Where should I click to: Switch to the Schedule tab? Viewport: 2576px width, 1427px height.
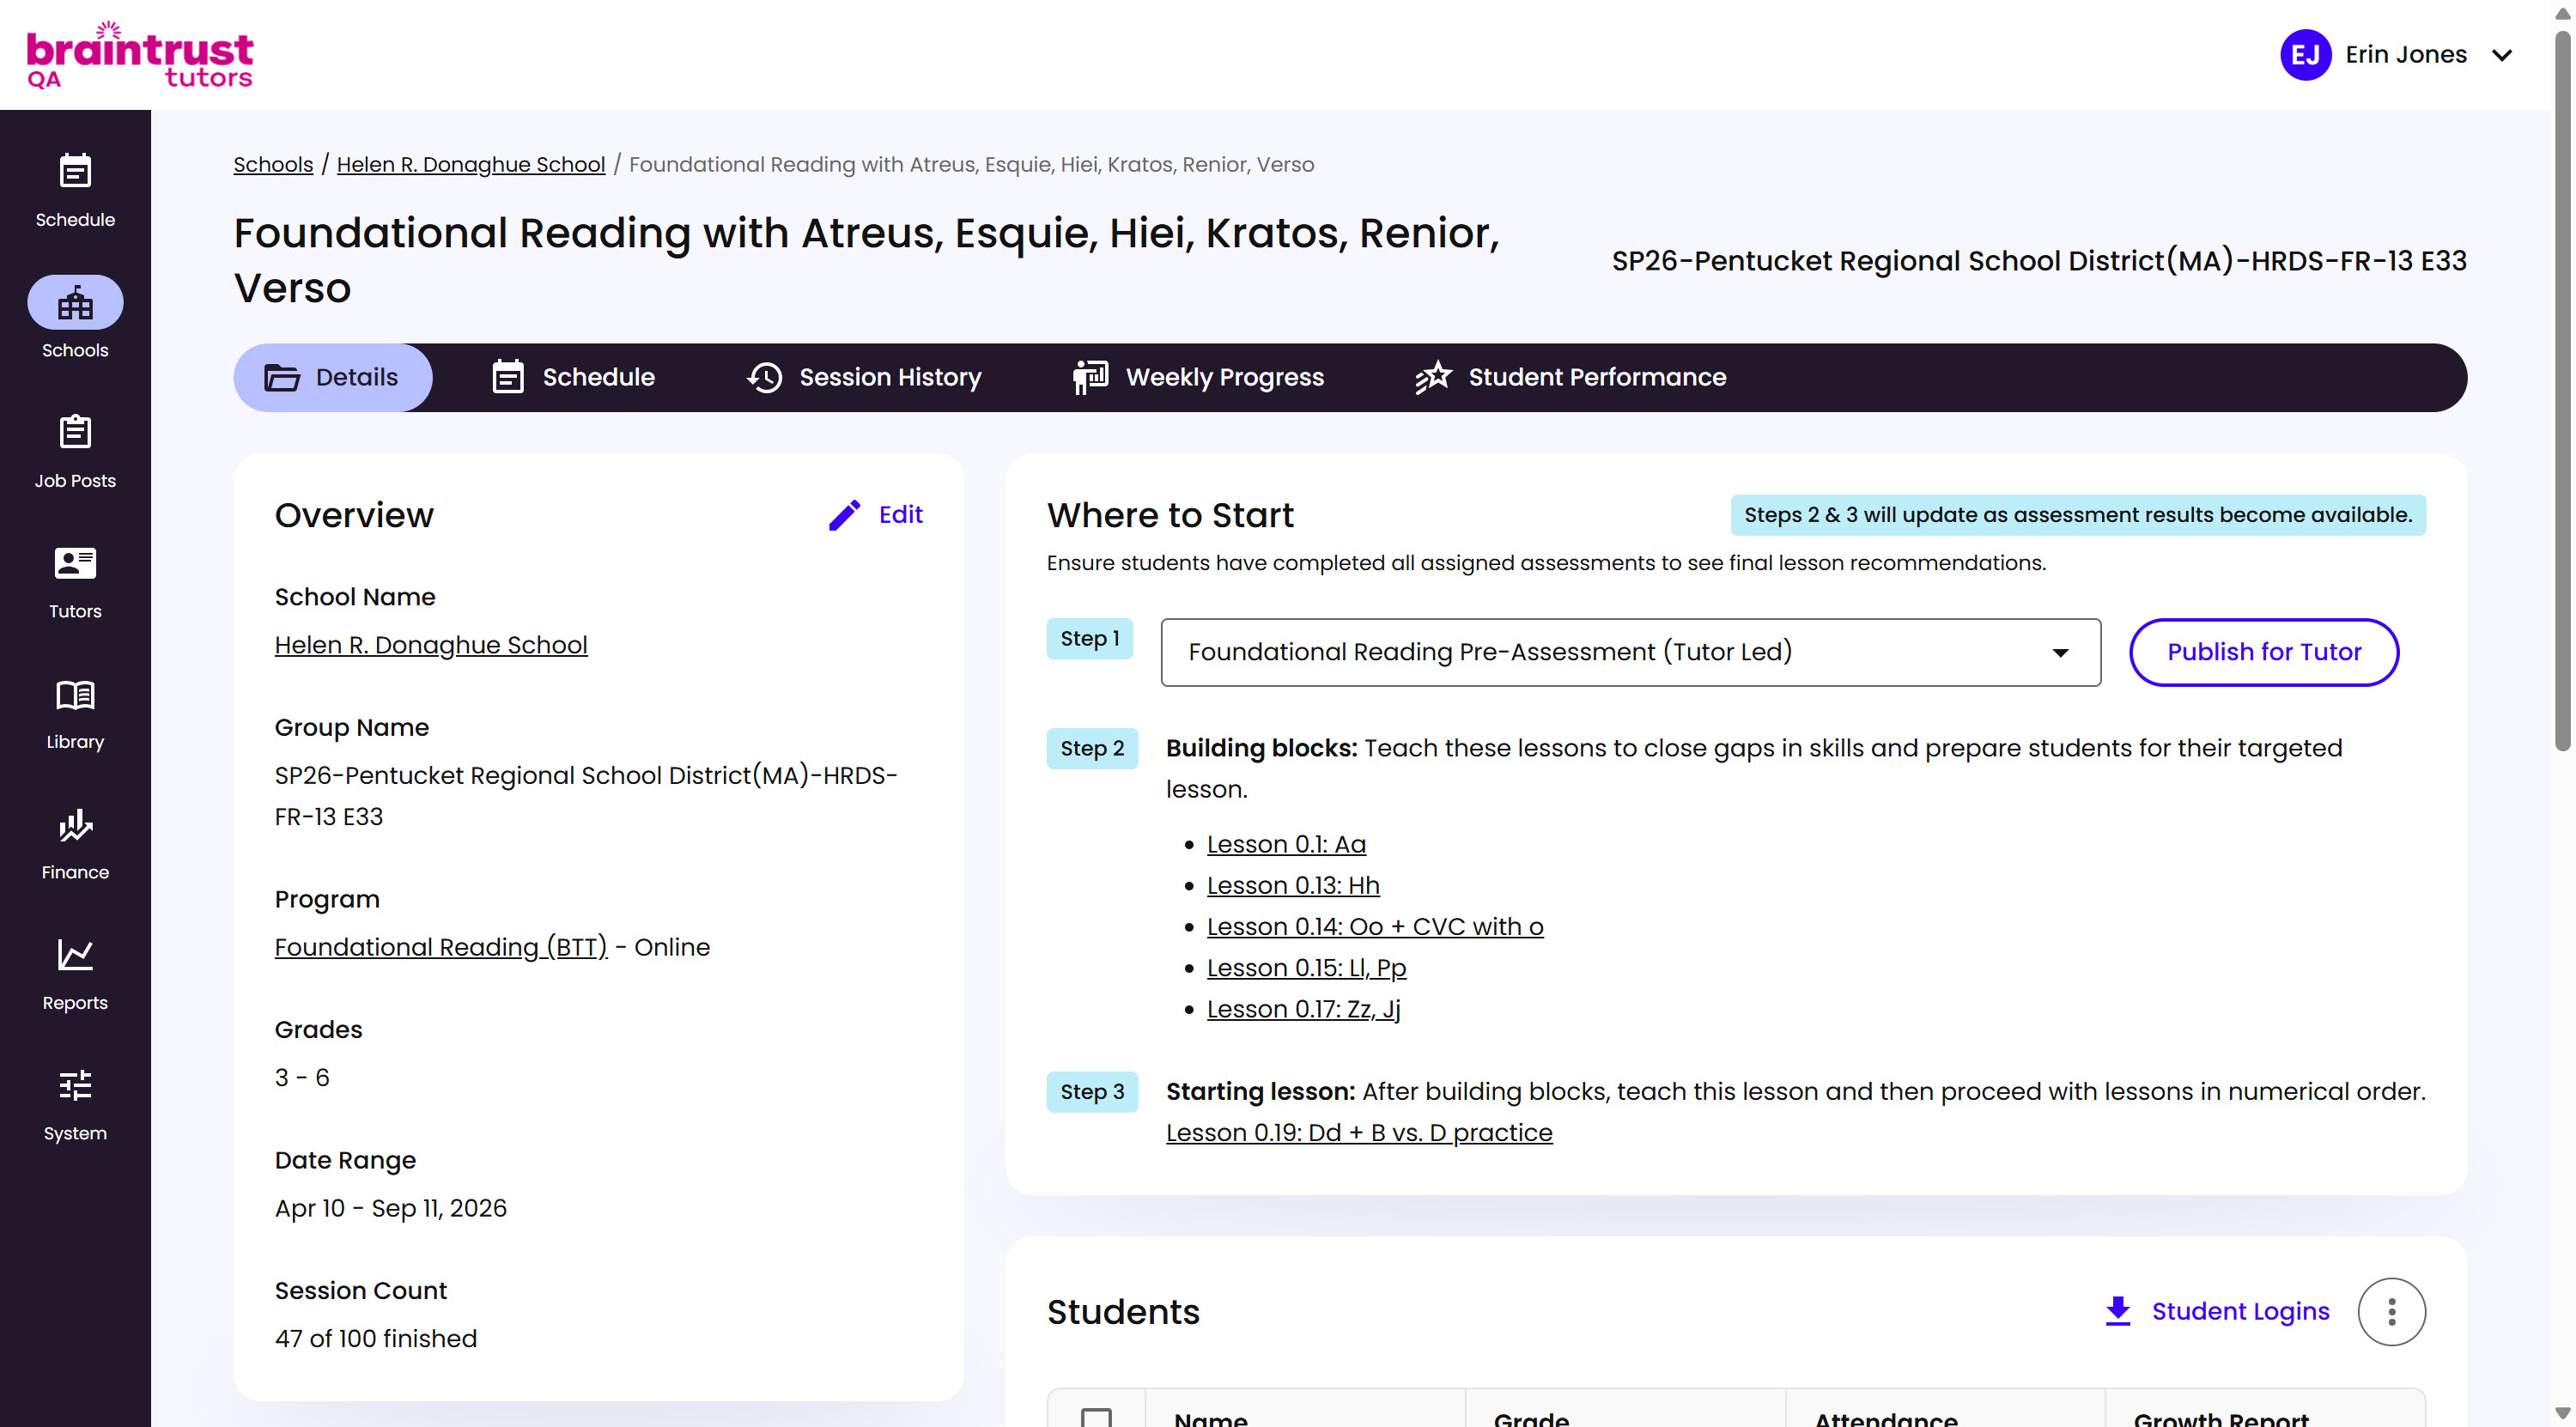(574, 377)
